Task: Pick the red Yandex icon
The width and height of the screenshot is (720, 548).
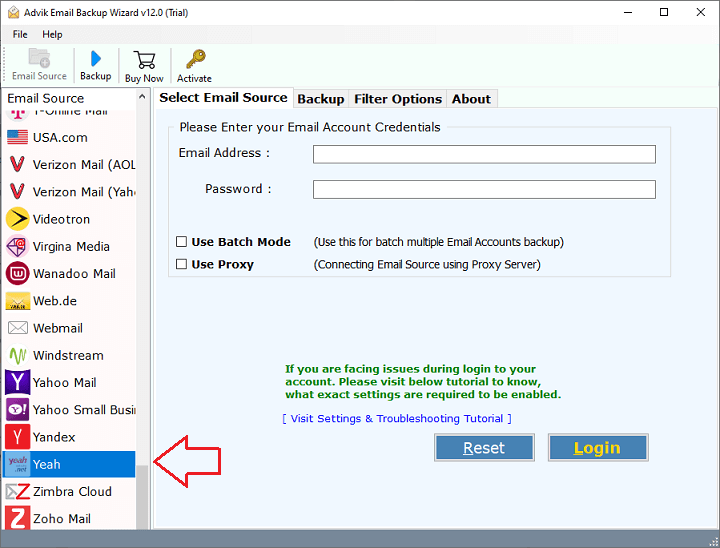Action: click(17, 437)
